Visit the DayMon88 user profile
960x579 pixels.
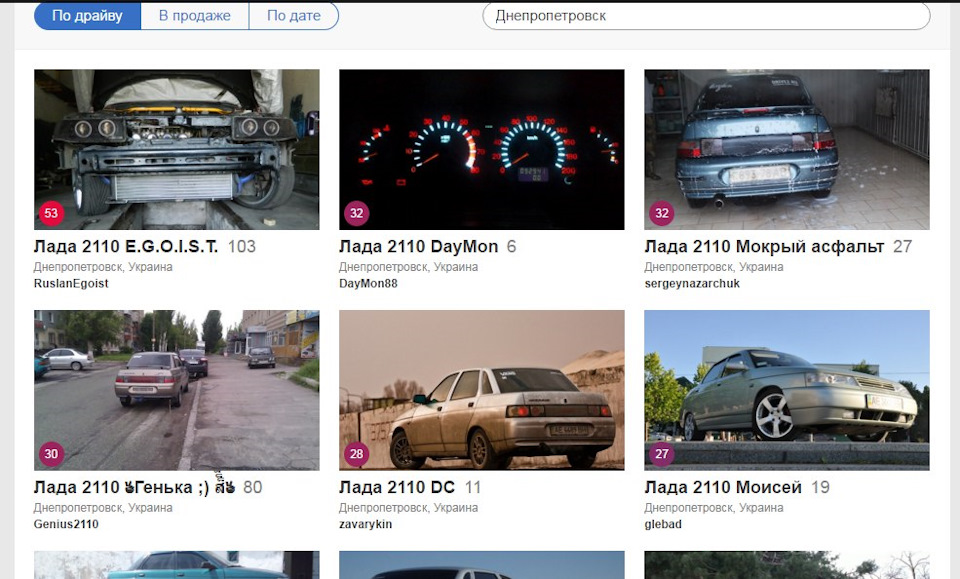[368, 283]
